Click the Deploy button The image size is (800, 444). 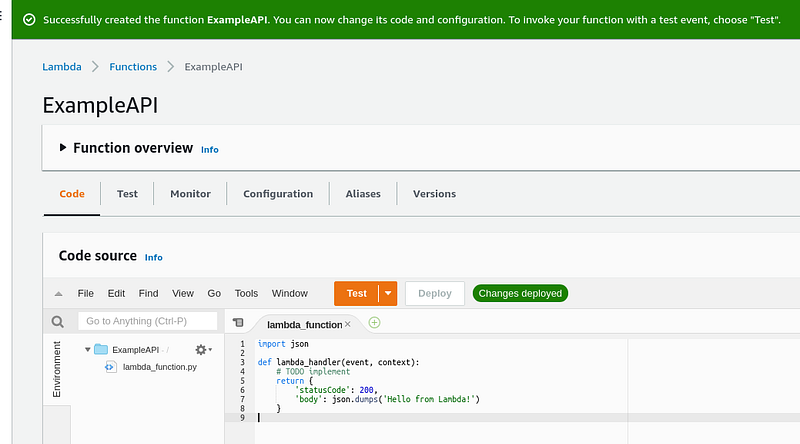(x=435, y=293)
